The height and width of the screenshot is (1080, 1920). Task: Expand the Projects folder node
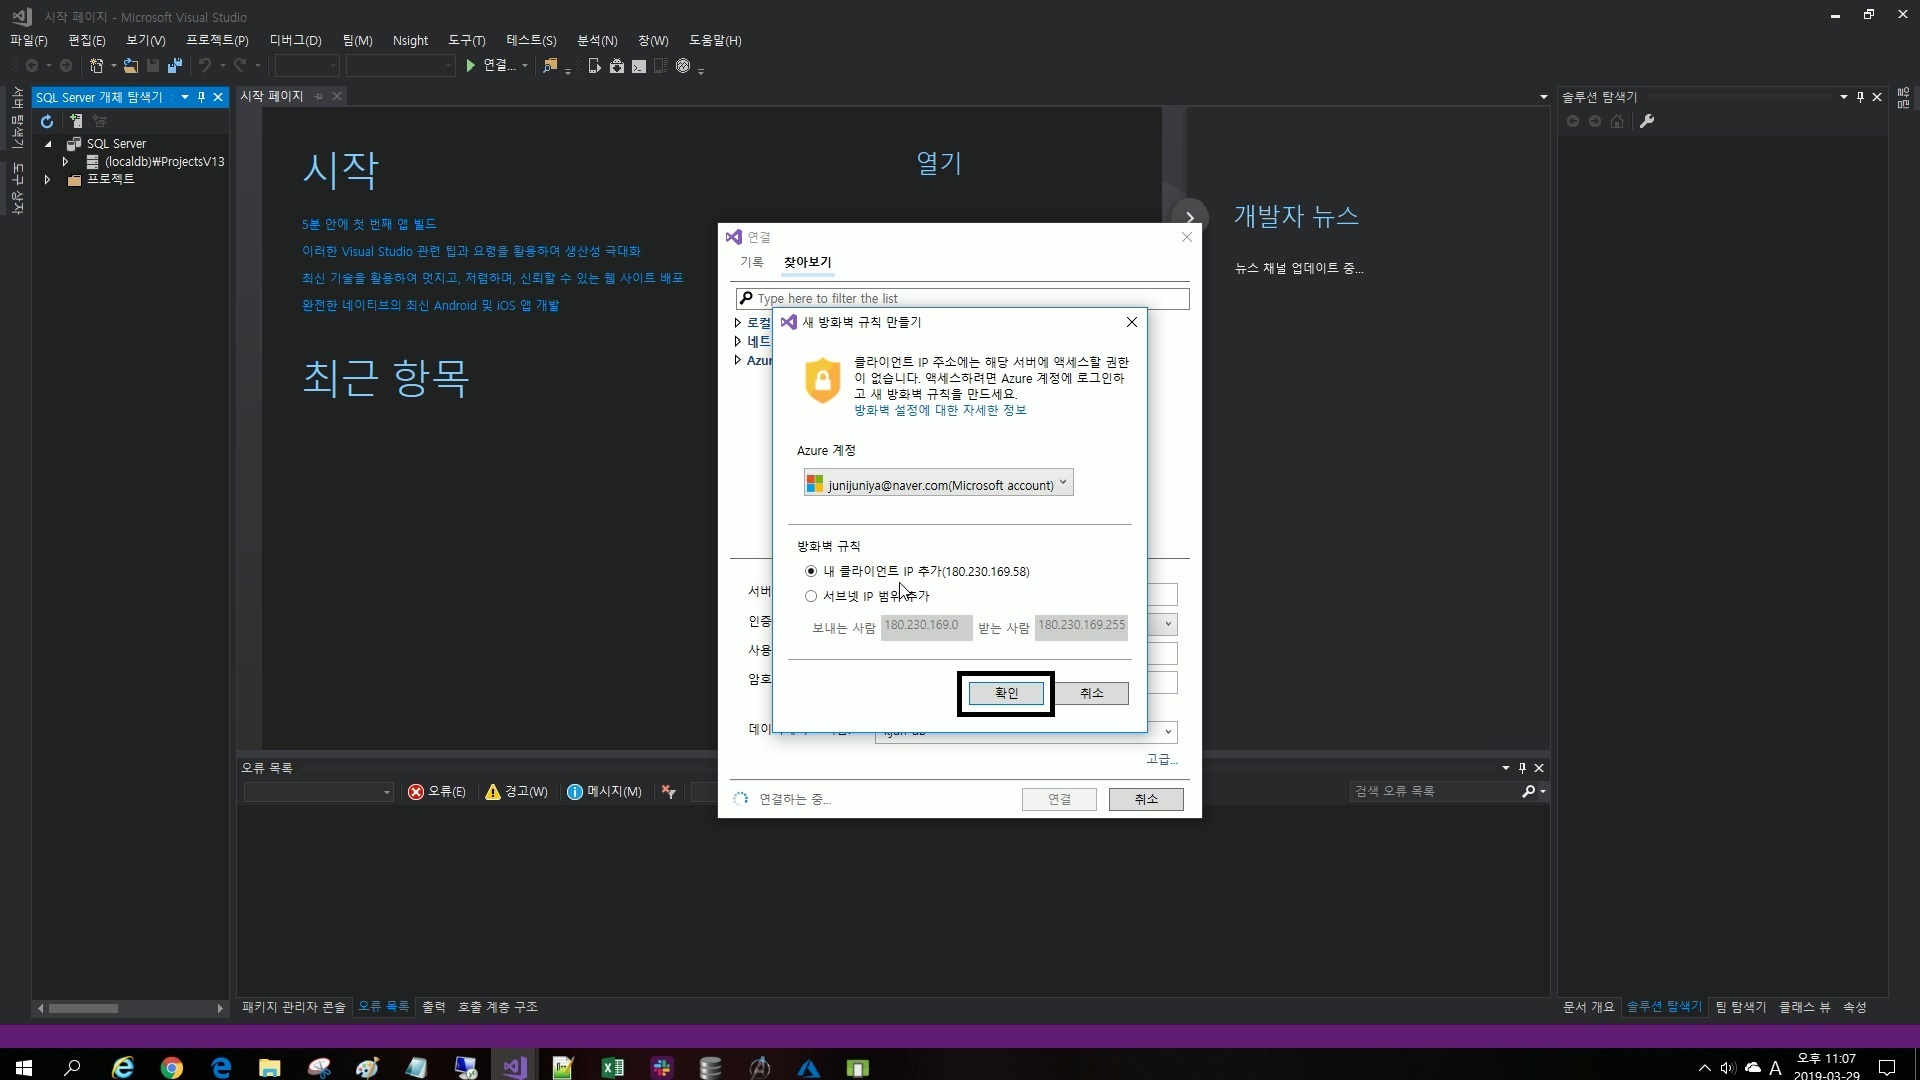[x=47, y=179]
